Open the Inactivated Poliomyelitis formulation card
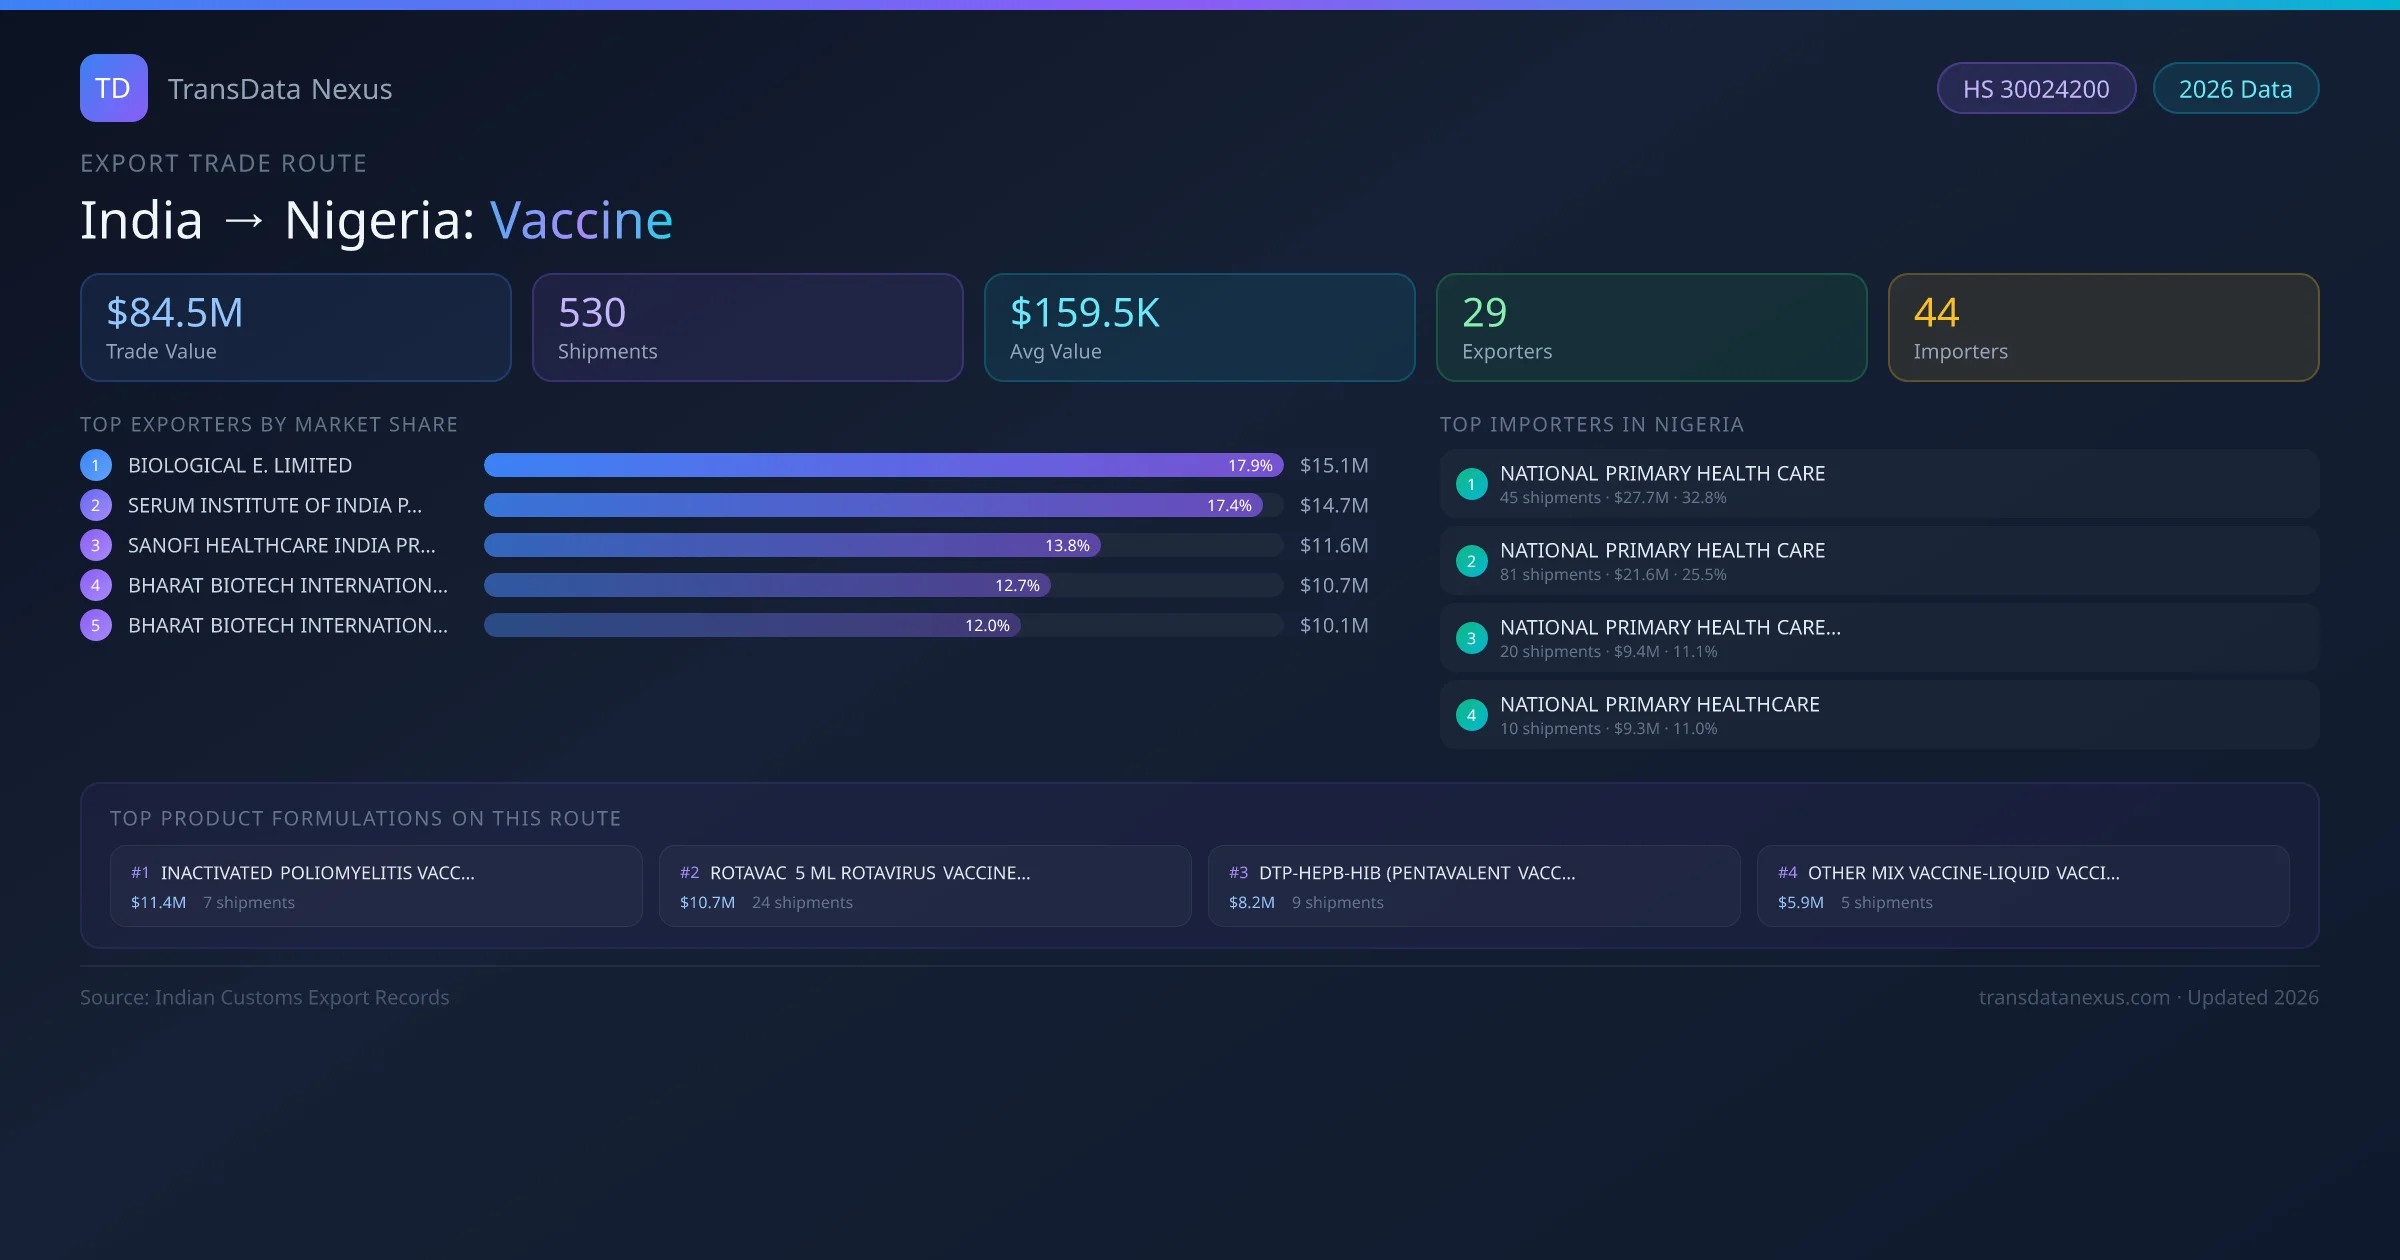 [x=376, y=886]
